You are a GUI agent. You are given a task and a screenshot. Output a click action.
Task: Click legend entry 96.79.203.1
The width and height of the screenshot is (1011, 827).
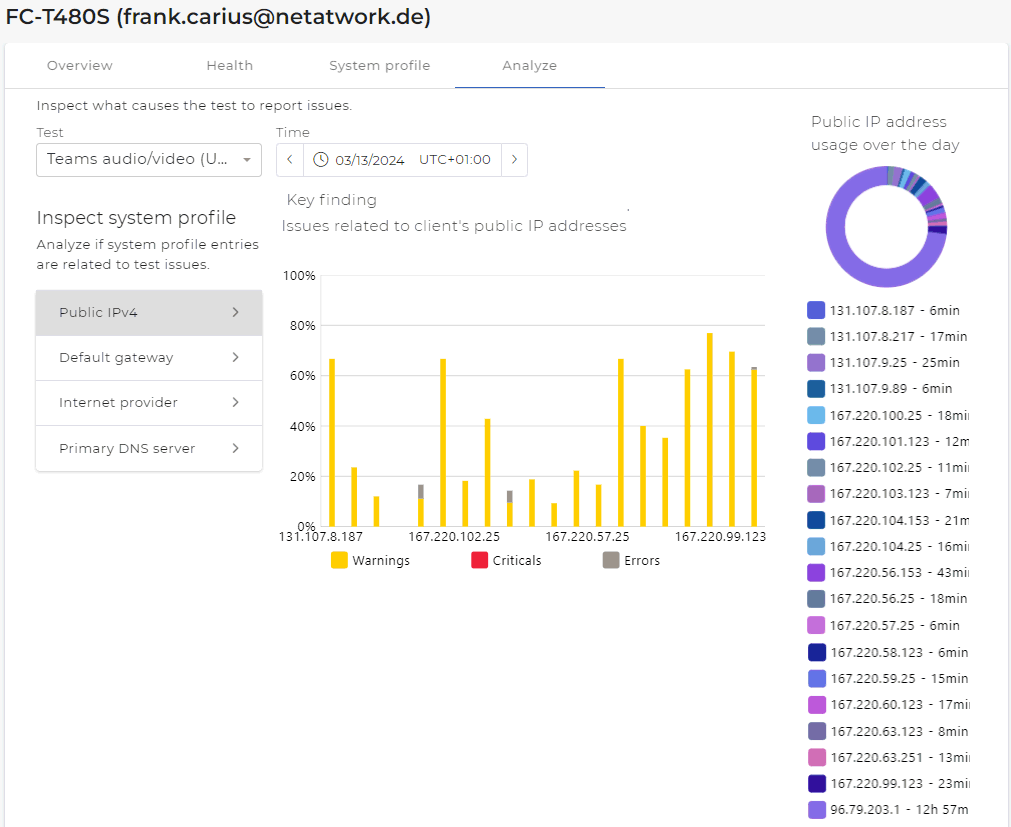click(888, 810)
